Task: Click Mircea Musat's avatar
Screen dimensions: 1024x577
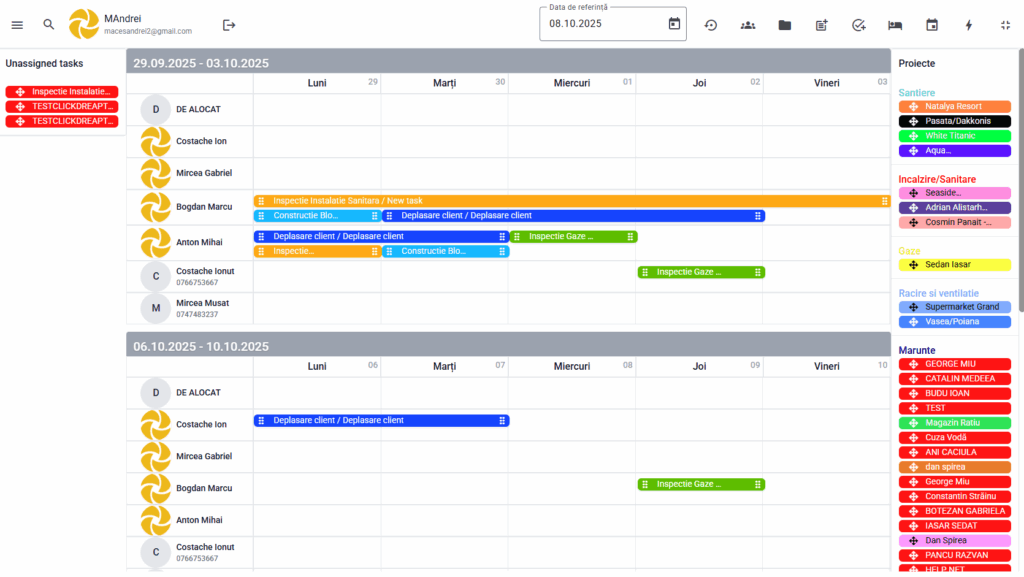Action: tap(155, 308)
